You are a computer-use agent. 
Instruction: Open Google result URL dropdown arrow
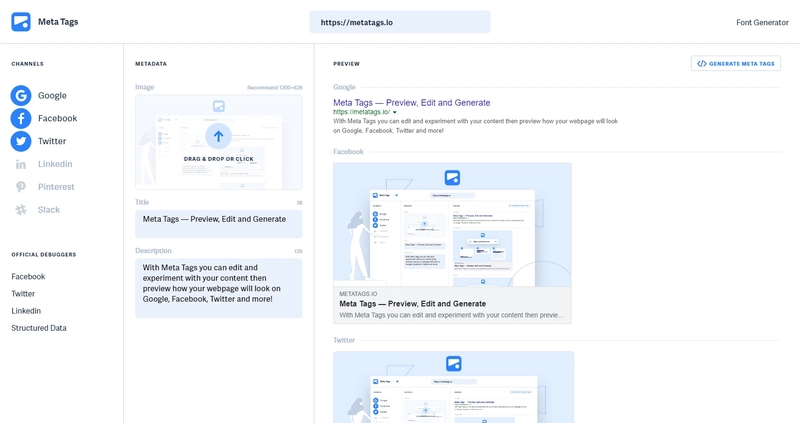395,112
